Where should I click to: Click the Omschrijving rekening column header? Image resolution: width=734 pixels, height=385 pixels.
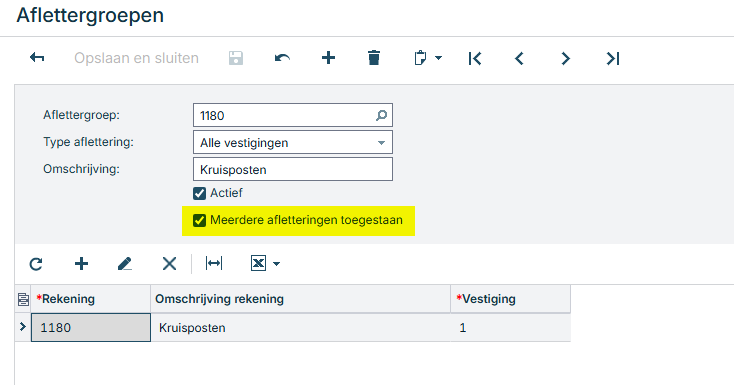tap(301, 299)
